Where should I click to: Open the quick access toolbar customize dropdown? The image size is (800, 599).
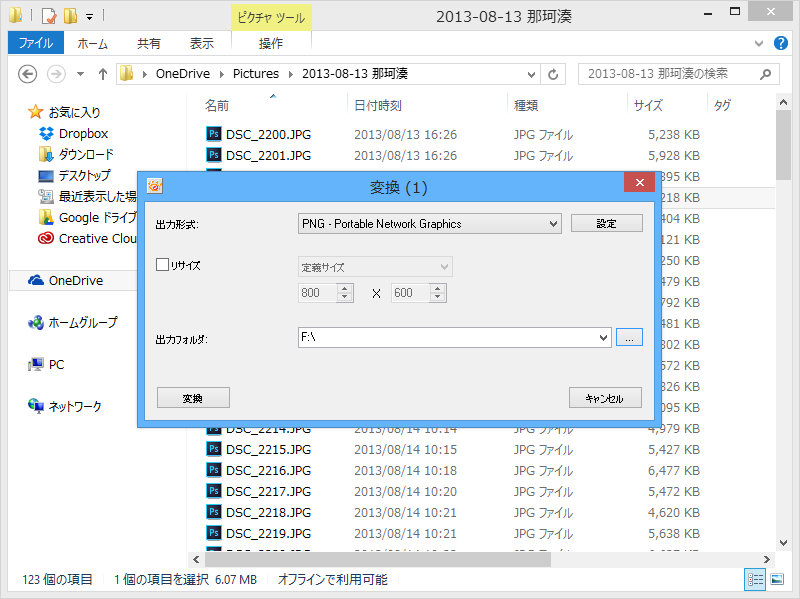tap(89, 17)
